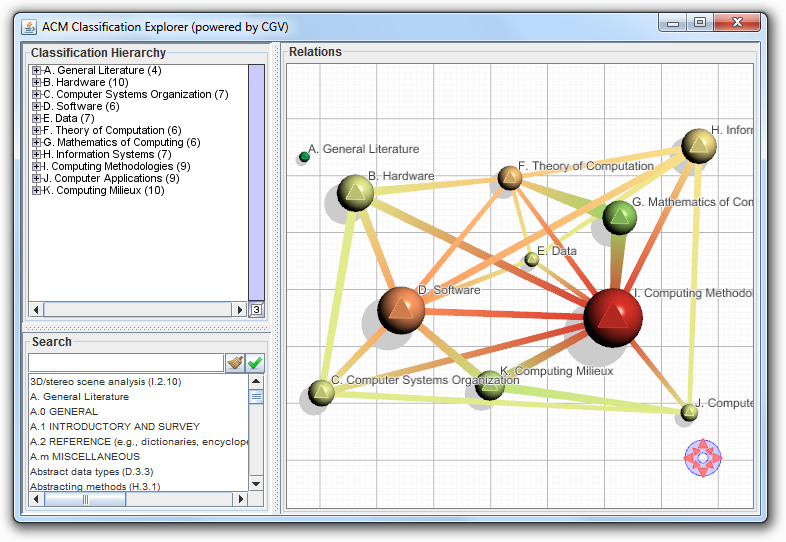Screen dimensions: 786x542
Task: Click the hierarchy corner button labeled 3
Action: (256, 310)
